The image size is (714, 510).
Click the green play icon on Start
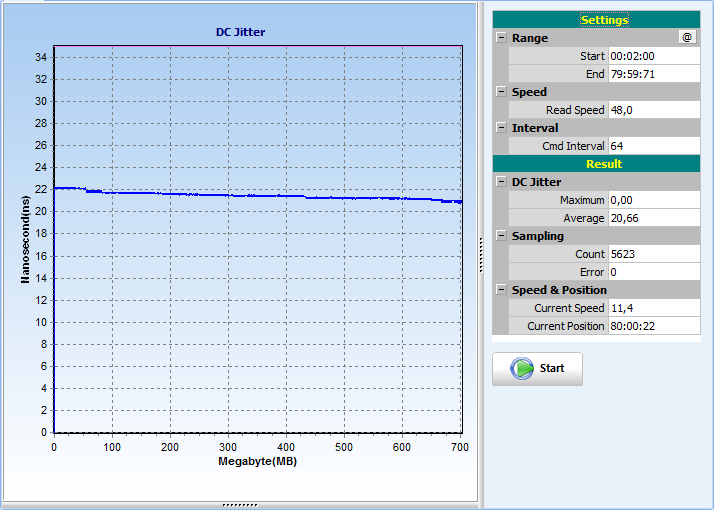pos(522,368)
